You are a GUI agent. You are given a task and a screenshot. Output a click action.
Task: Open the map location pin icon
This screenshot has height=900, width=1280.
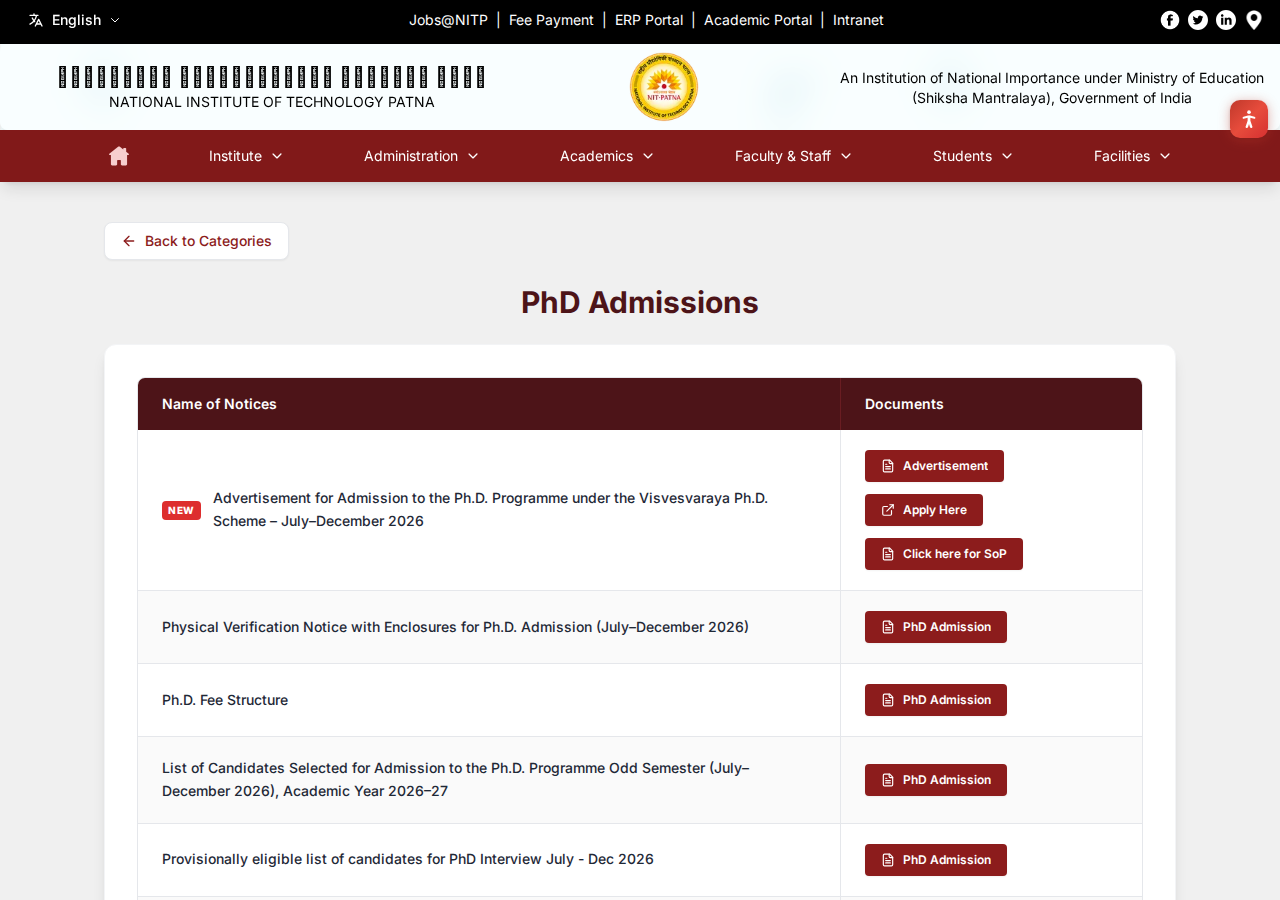point(1254,20)
